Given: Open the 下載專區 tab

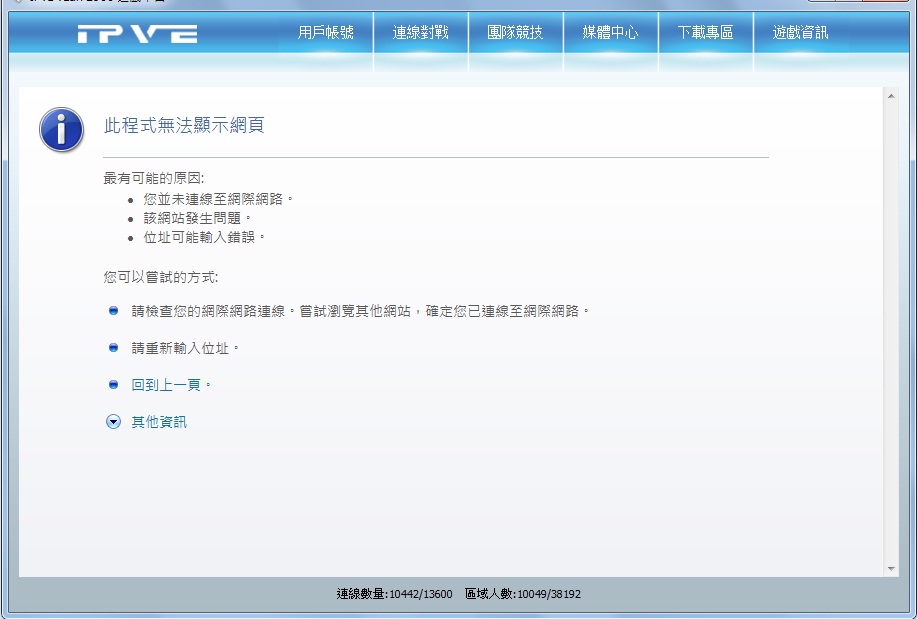Looking at the screenshot, I should click(x=705, y=33).
